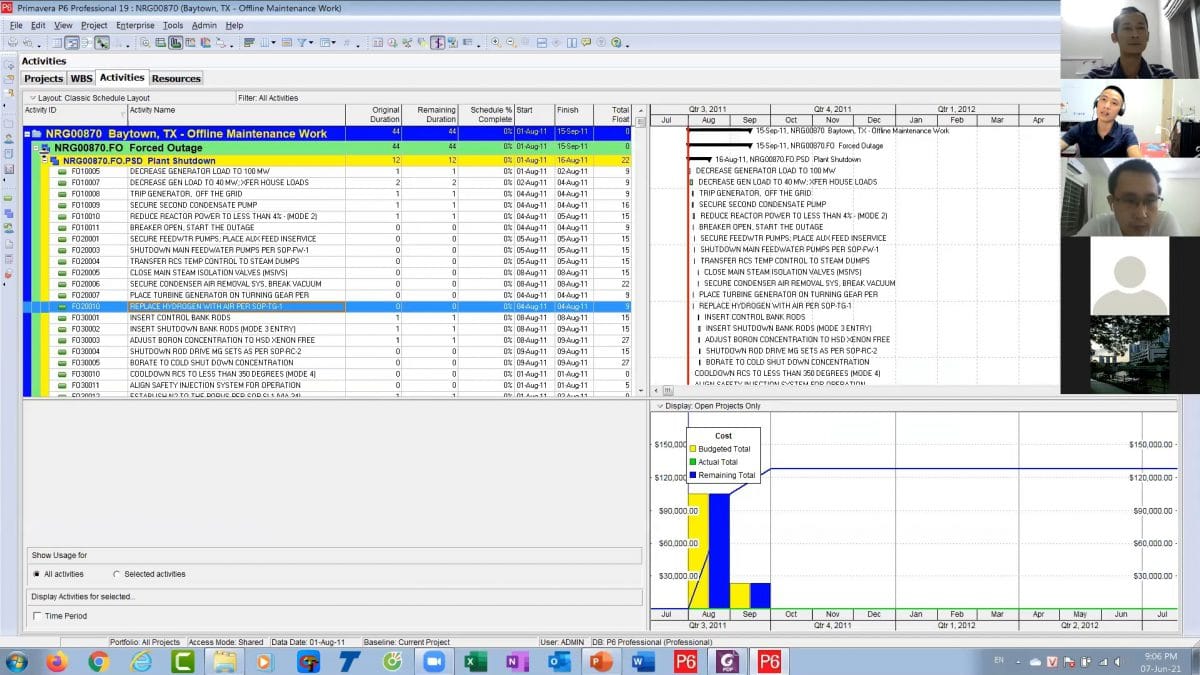Collapse the NRG00870 Baytown project group
The width and height of the screenshot is (1200, 675).
tap(27, 133)
